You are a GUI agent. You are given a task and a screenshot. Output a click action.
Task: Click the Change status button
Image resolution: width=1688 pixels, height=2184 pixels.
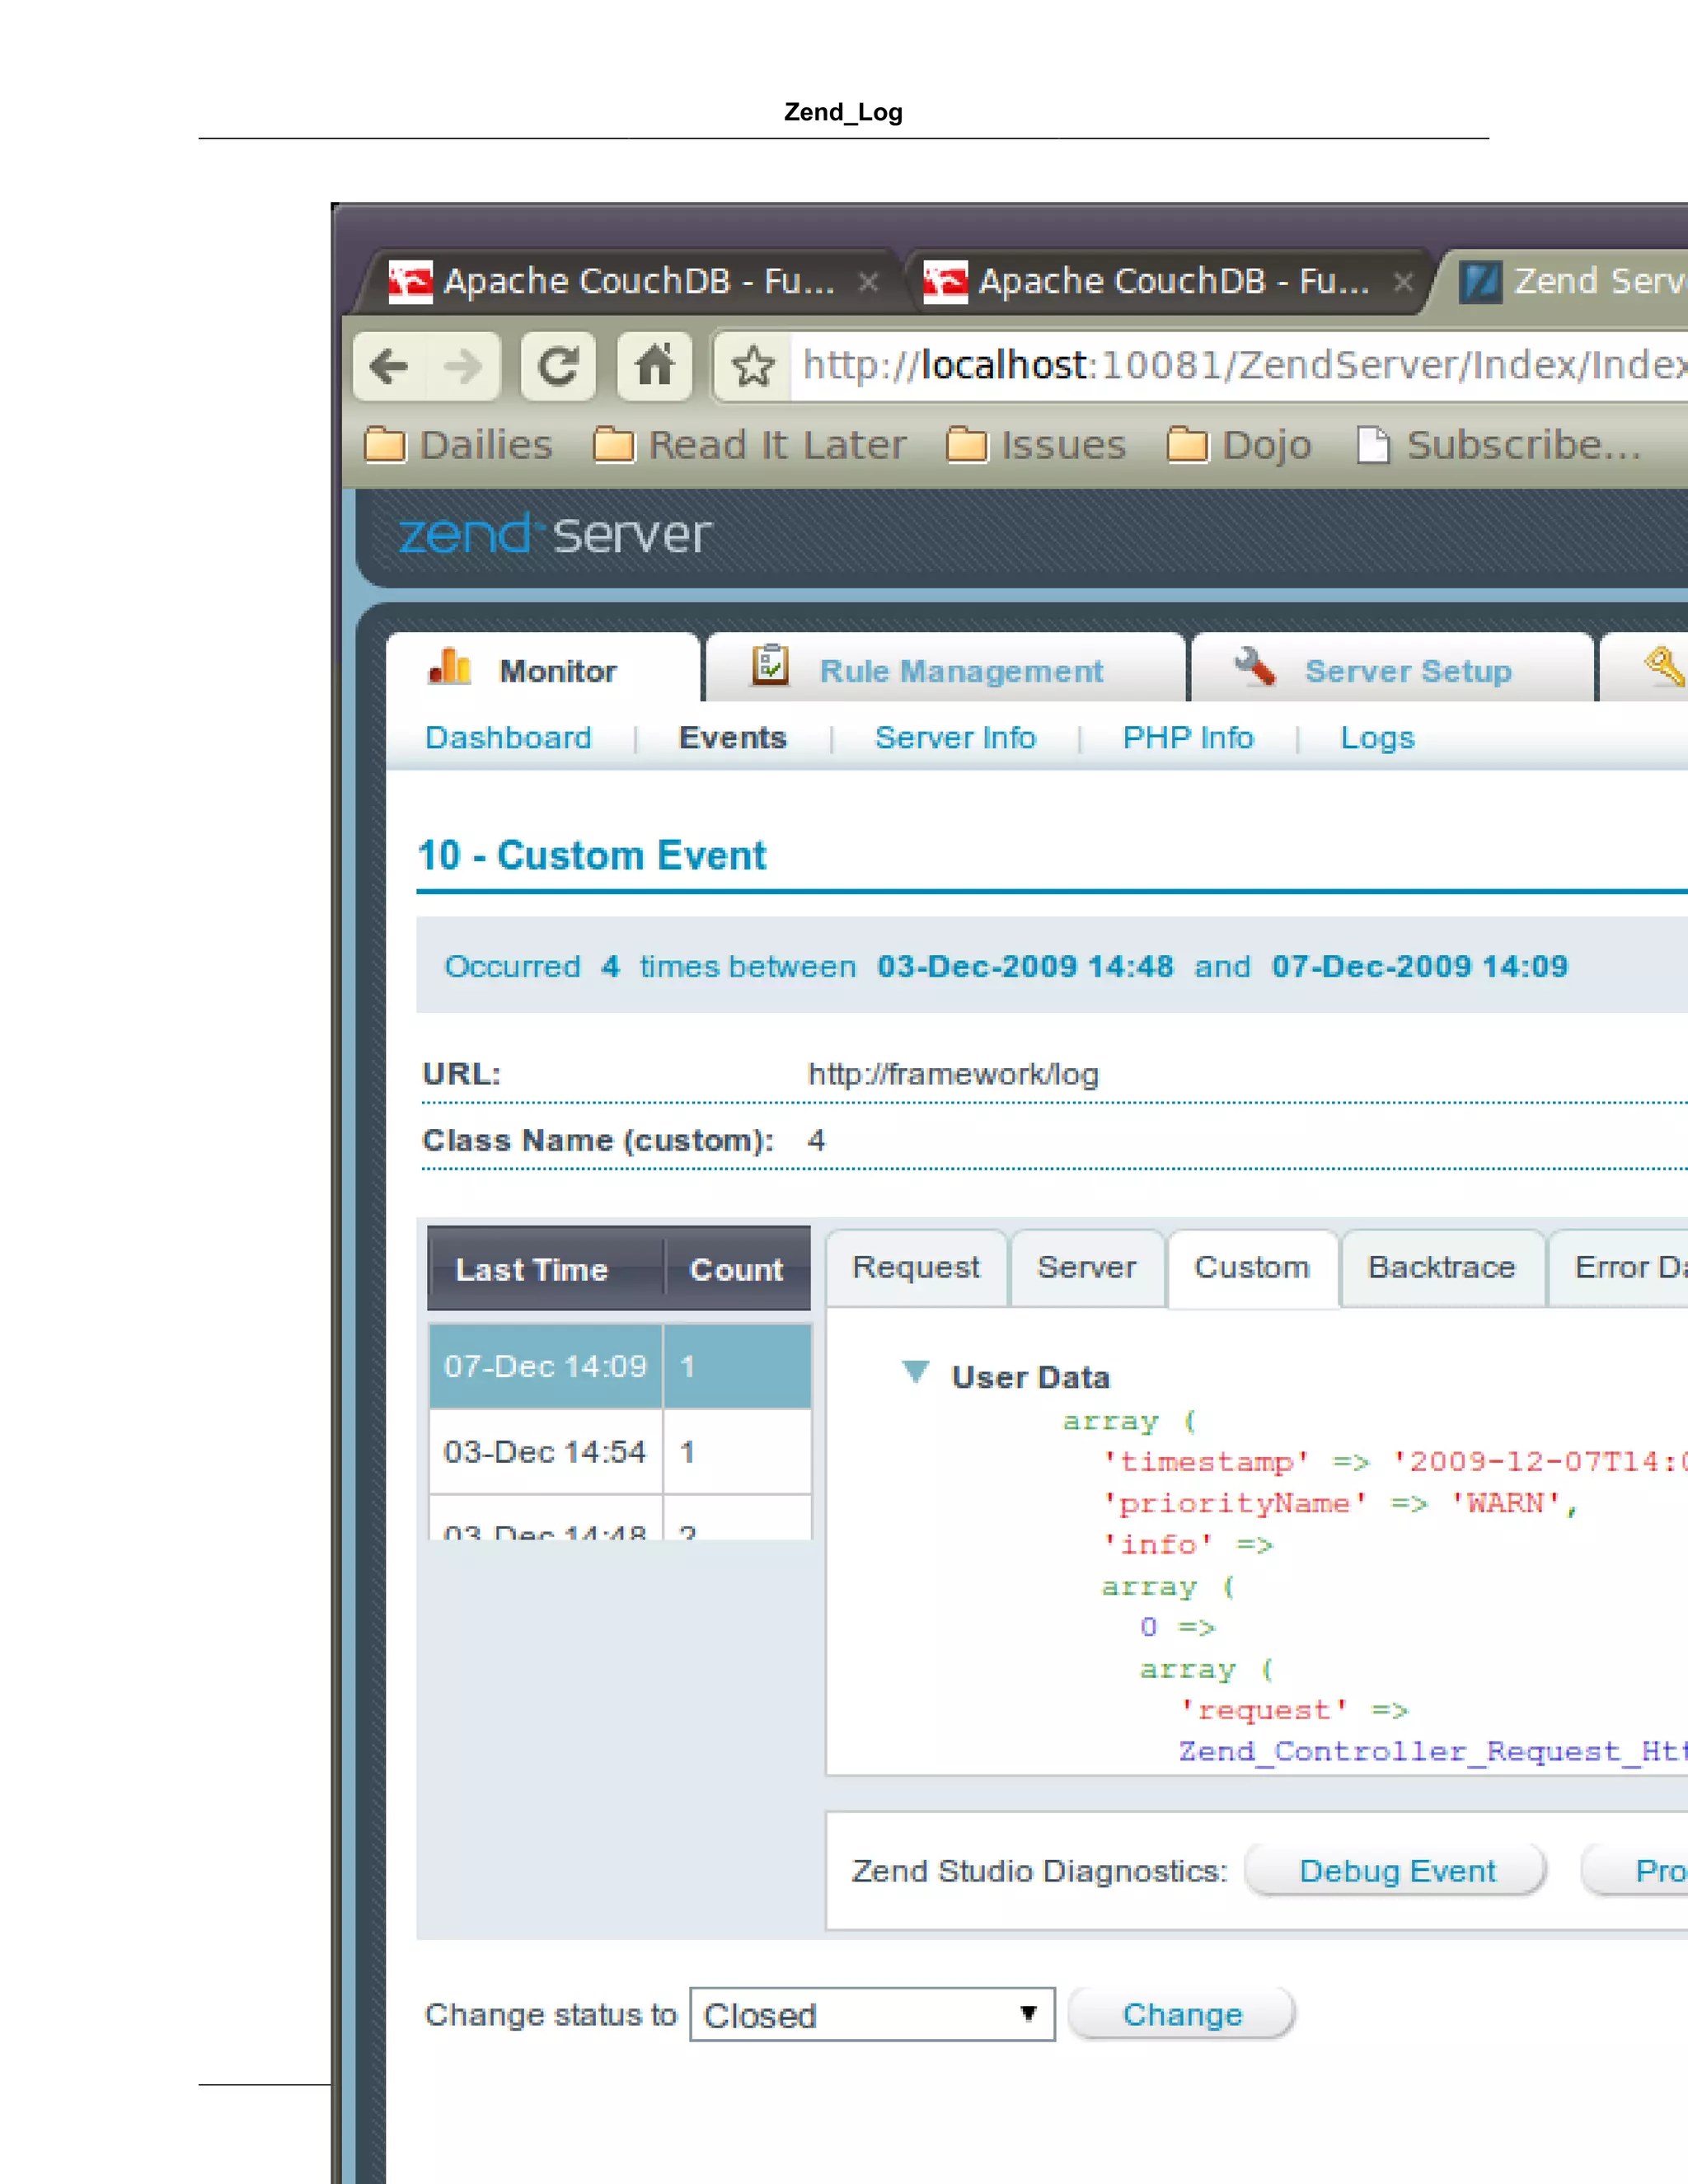point(1182,2015)
